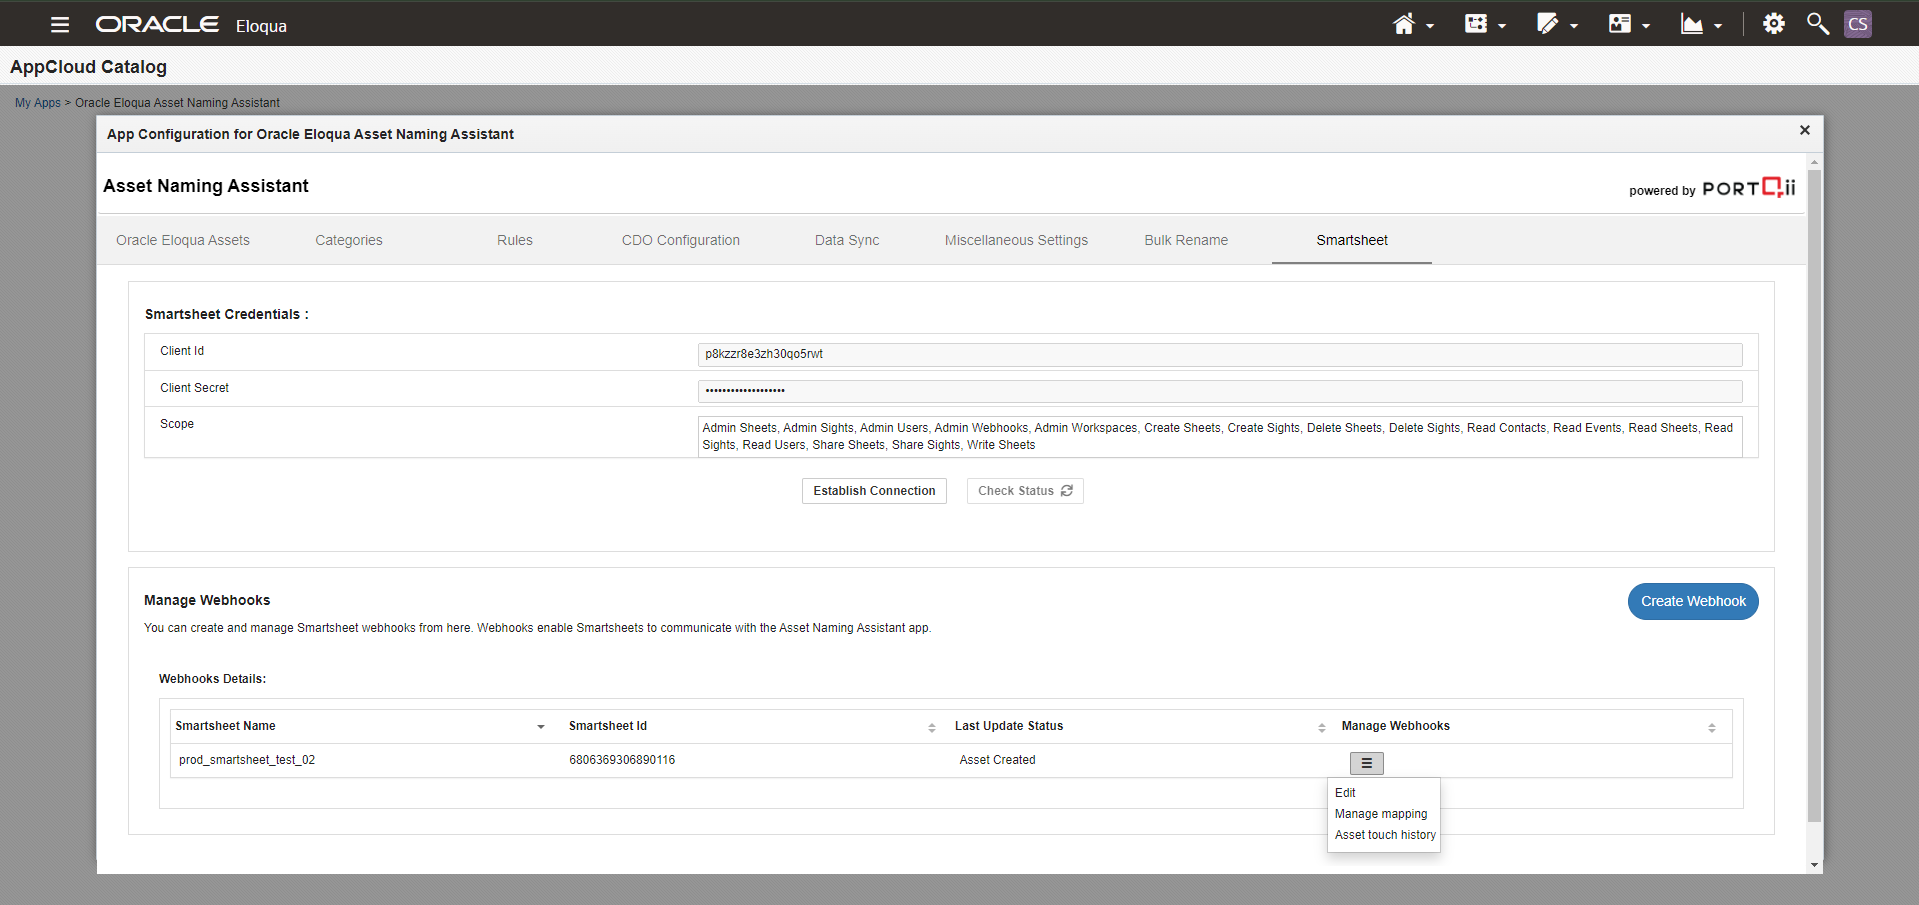Select Manage mapping from context menu
The height and width of the screenshot is (905, 1919).
click(x=1380, y=814)
